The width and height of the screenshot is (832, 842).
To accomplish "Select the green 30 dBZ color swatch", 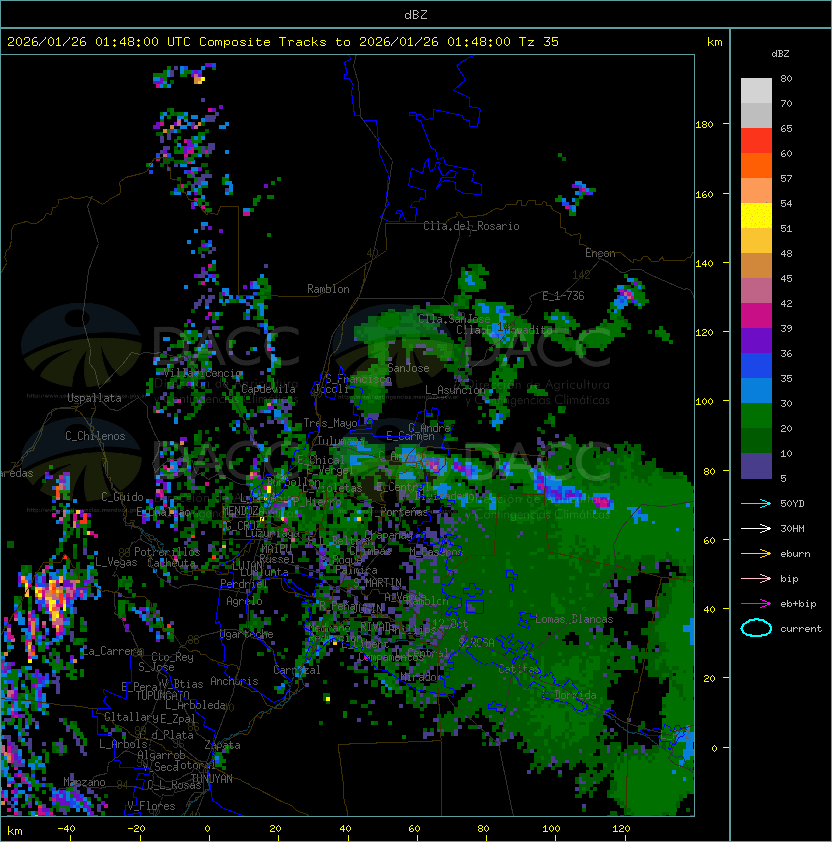I will (756, 415).
